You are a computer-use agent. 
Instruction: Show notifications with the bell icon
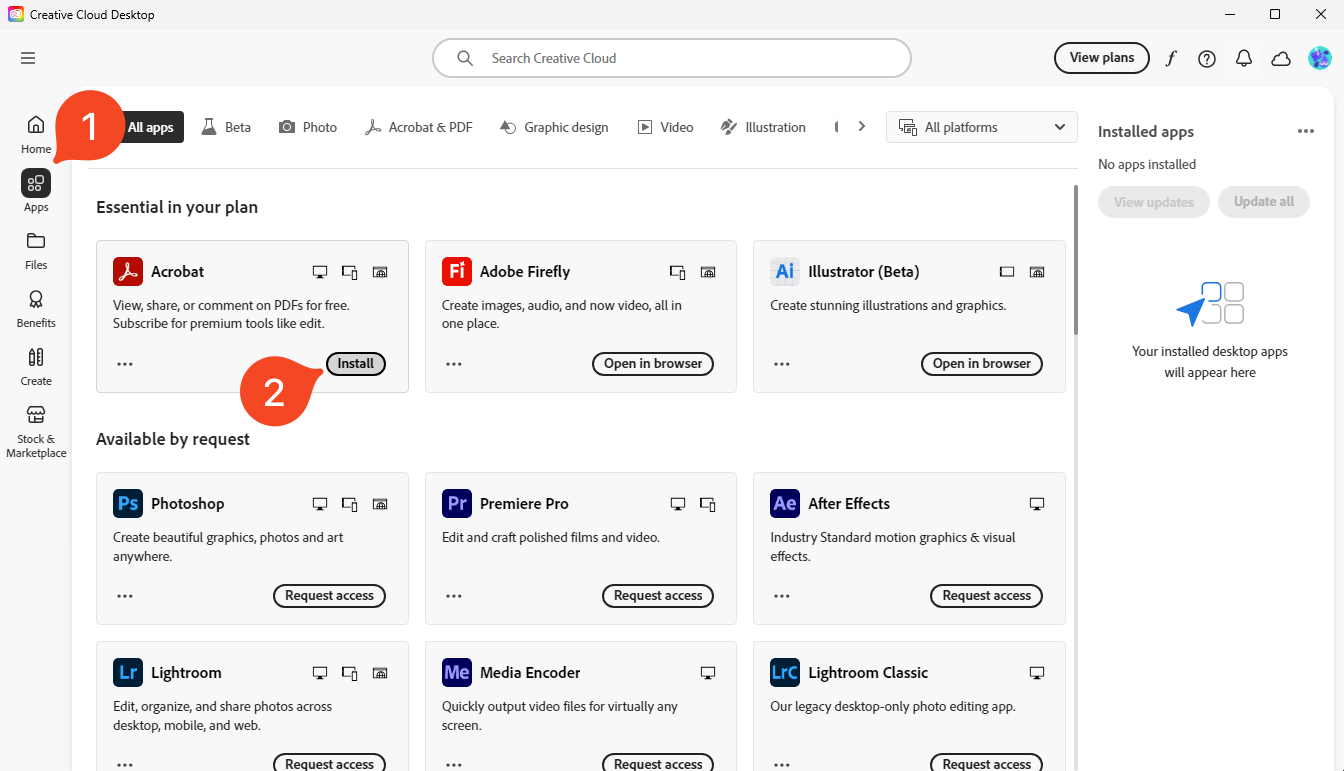(x=1244, y=58)
